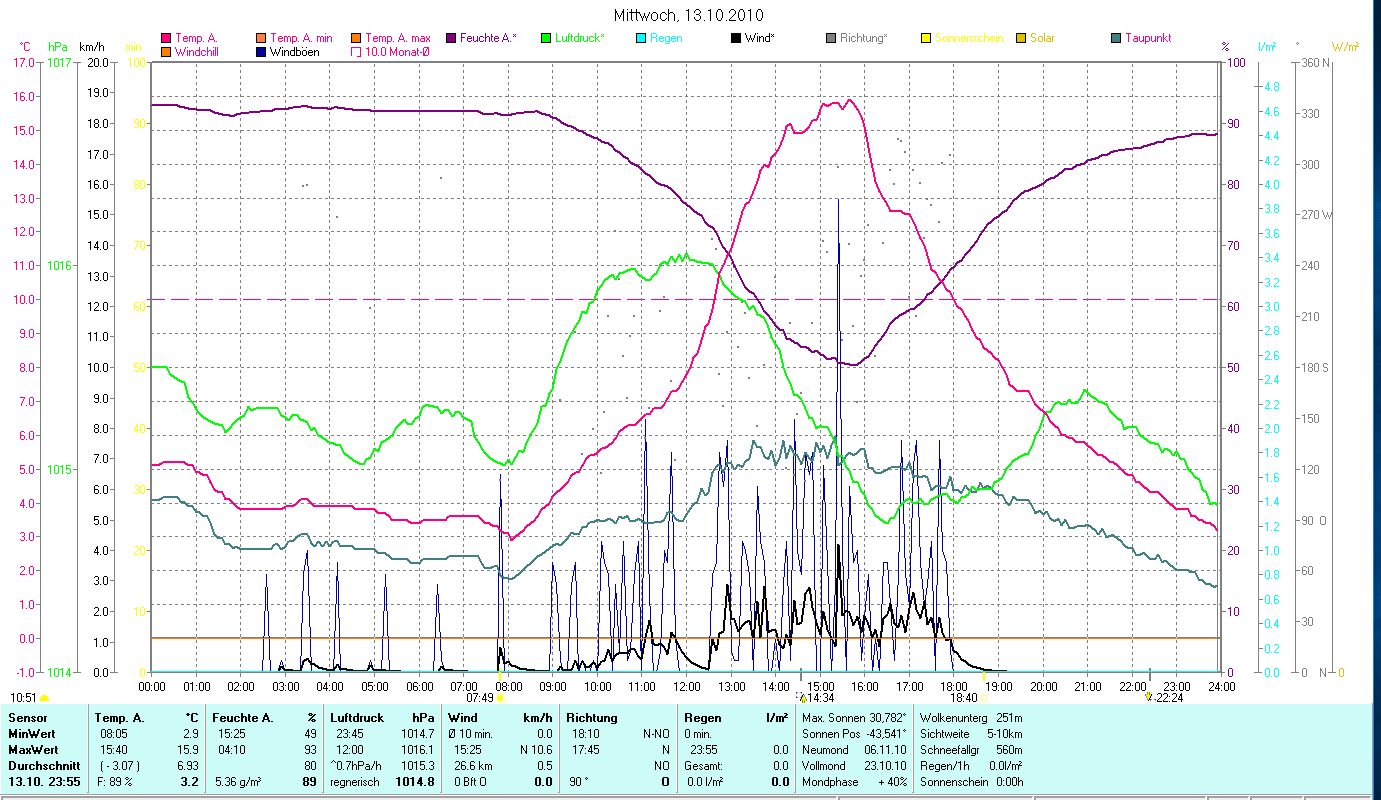Select the 'Durchschnitt' row label
The image size is (1381, 800).
pyautogui.click(x=43, y=766)
